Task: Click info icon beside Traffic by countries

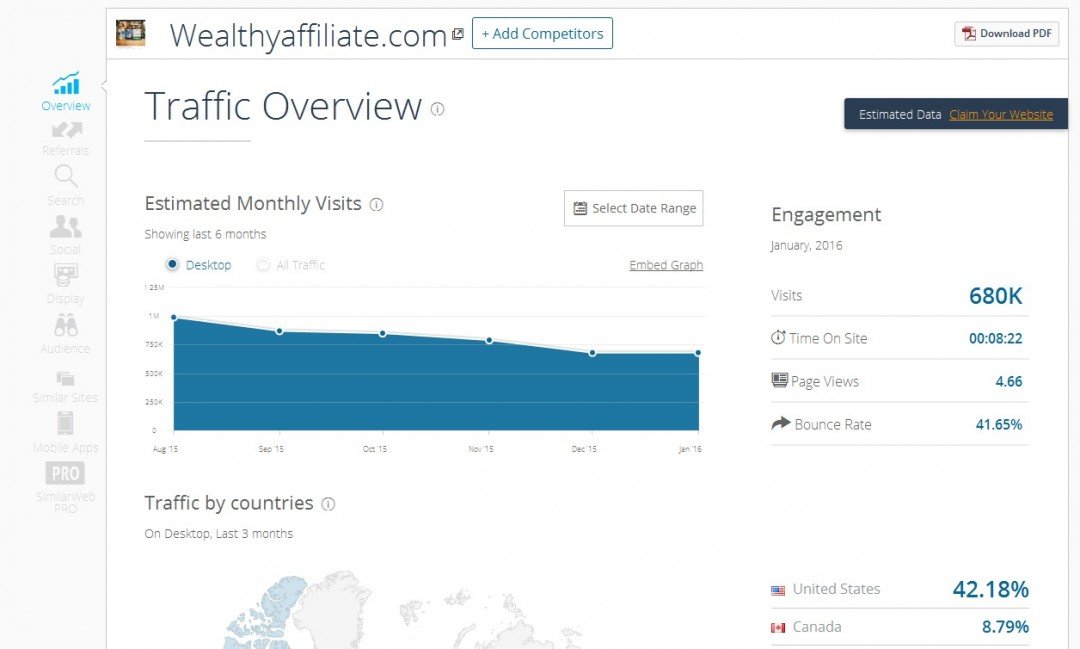Action: point(329,504)
